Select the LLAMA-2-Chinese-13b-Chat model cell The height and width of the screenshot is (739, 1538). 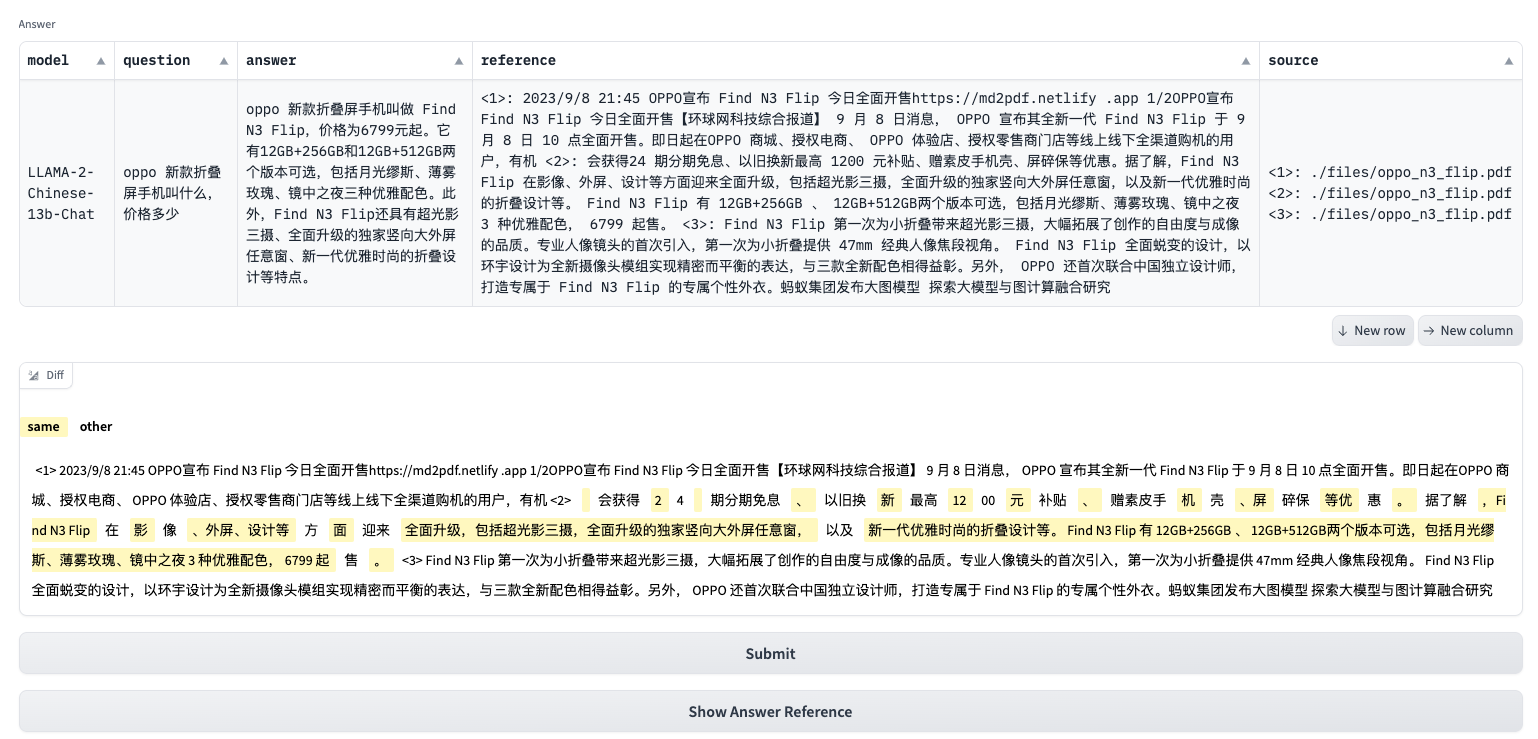tap(67, 193)
